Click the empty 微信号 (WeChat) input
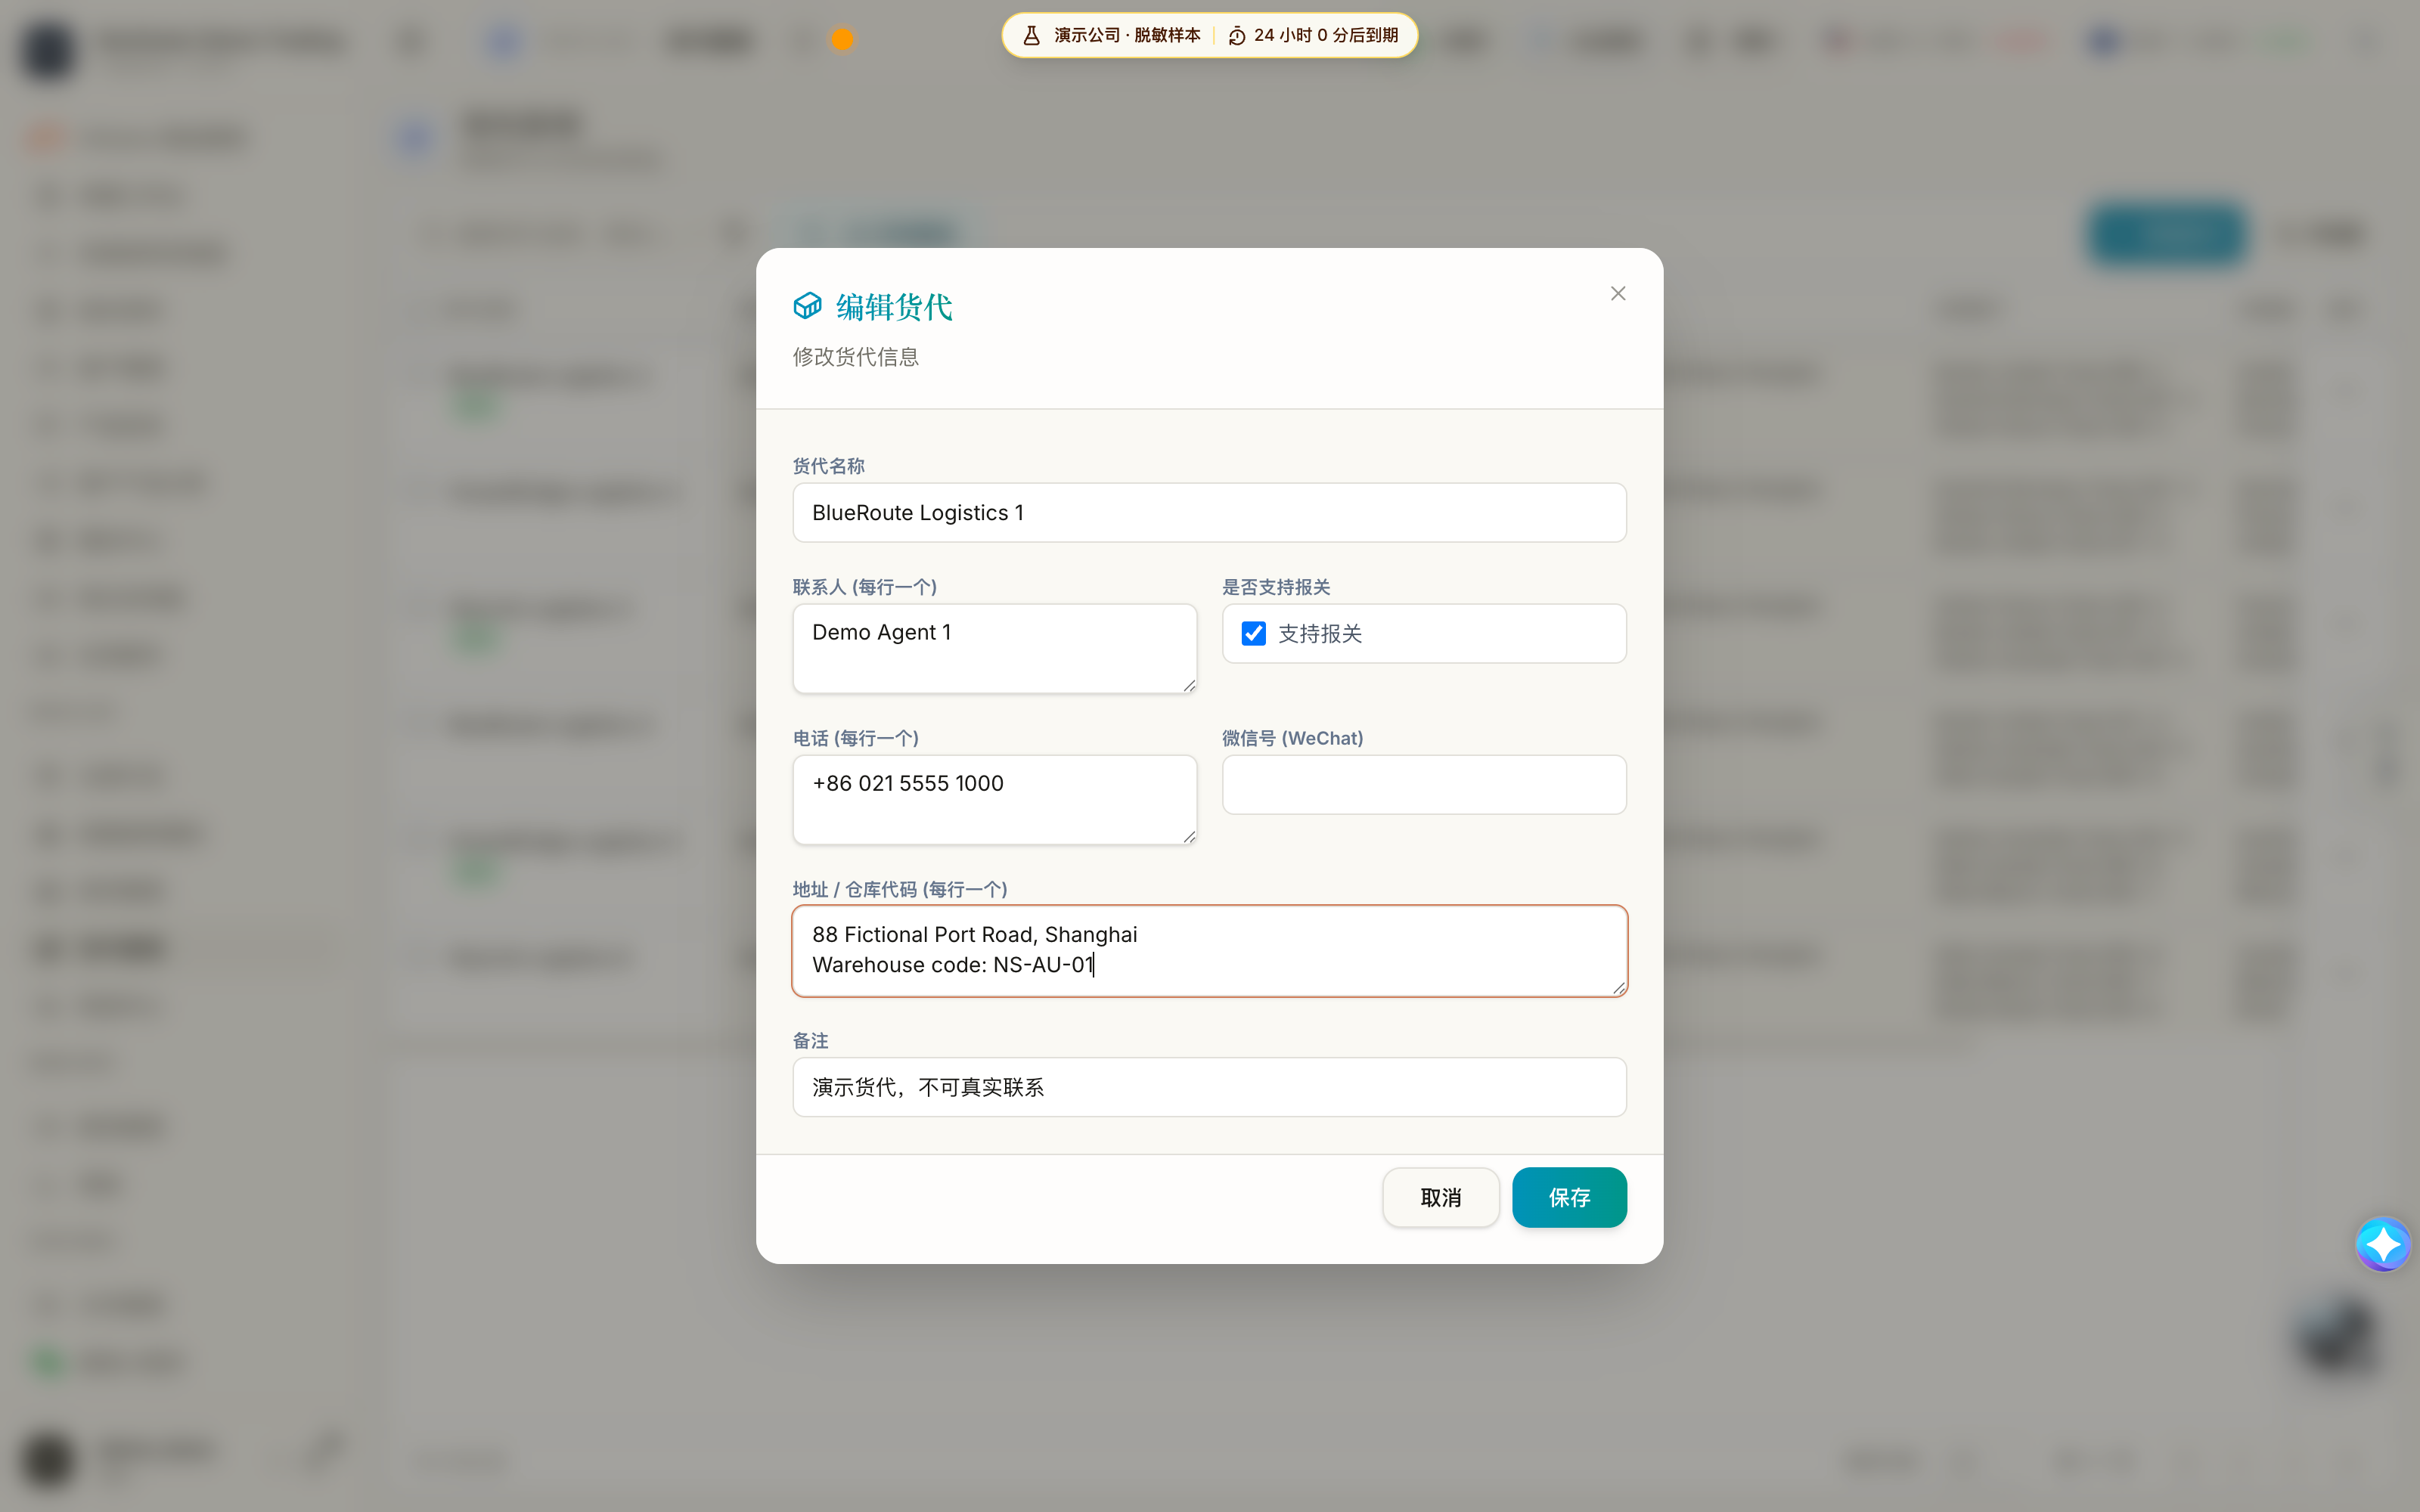Screen dimensions: 2420x1512 coord(1424,785)
